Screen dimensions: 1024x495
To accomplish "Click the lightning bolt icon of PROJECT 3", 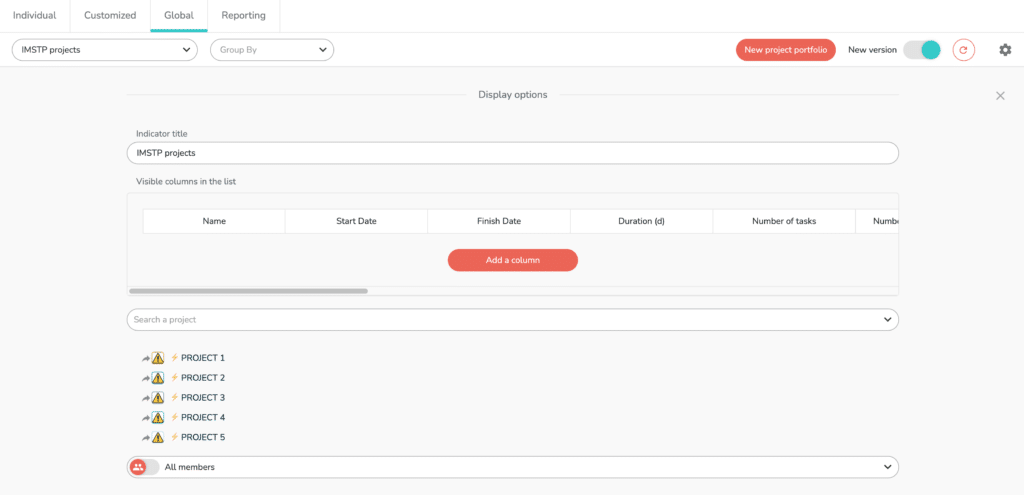I will tap(174, 398).
